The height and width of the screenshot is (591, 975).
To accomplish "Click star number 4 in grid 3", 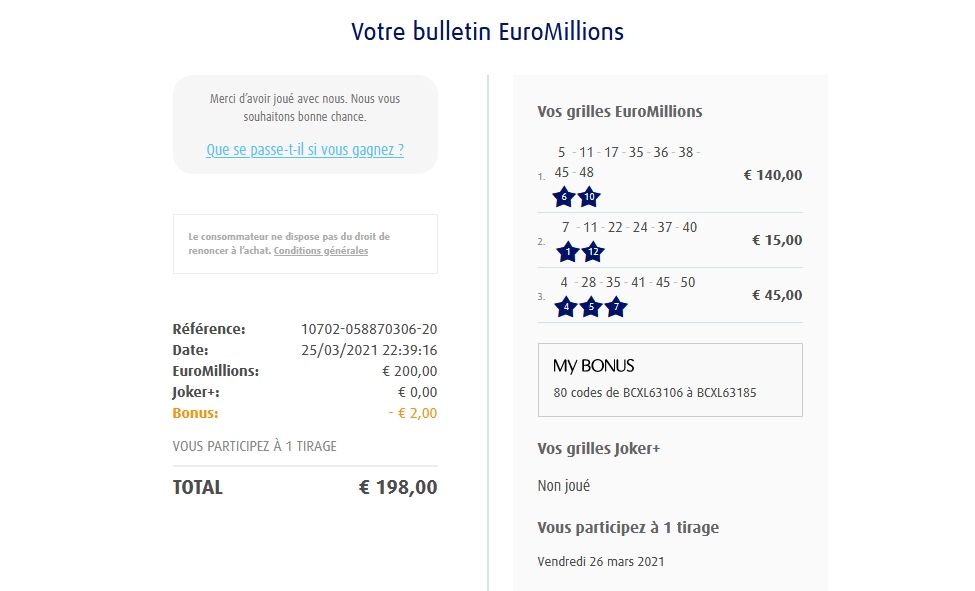I will [x=566, y=307].
